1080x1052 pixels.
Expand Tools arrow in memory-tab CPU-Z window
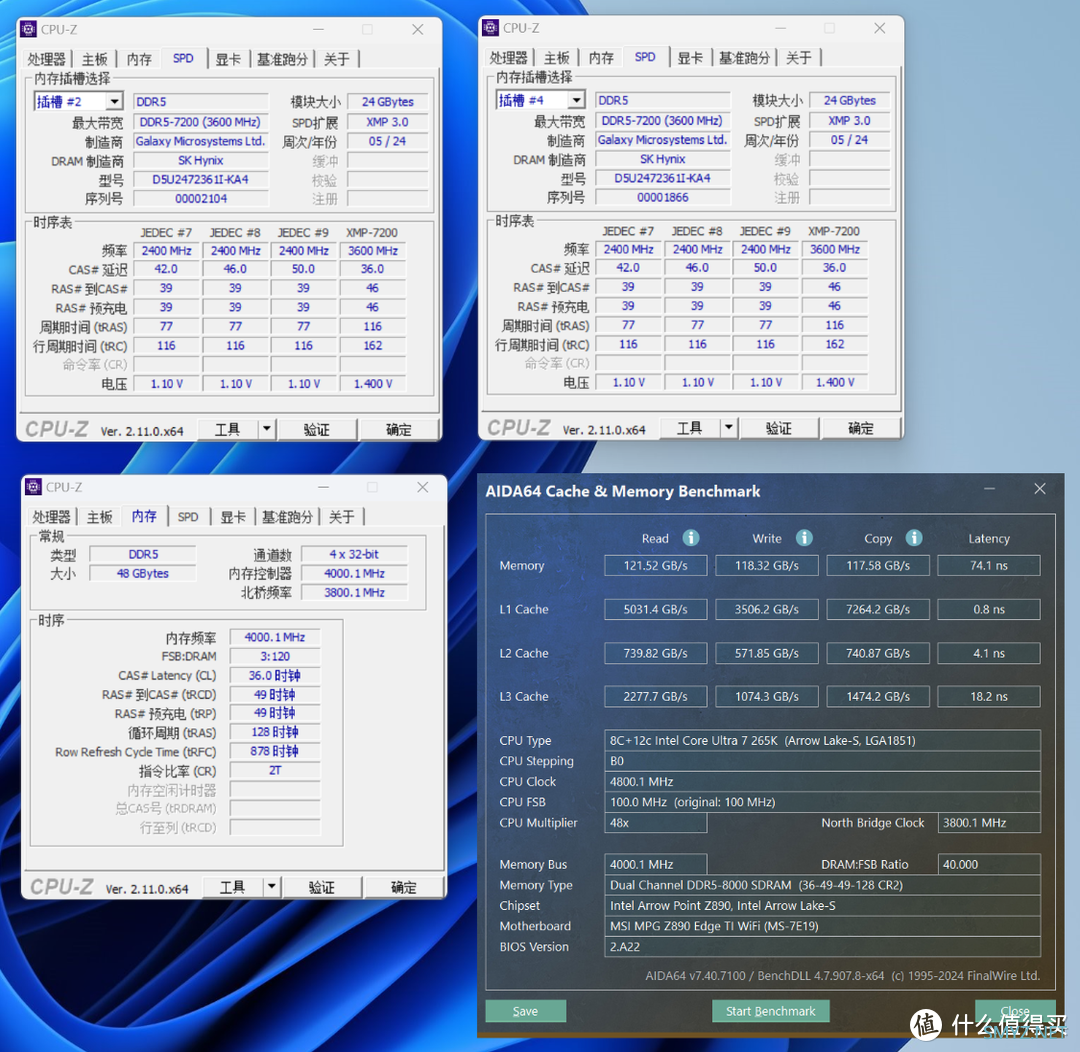pyautogui.click(x=272, y=887)
